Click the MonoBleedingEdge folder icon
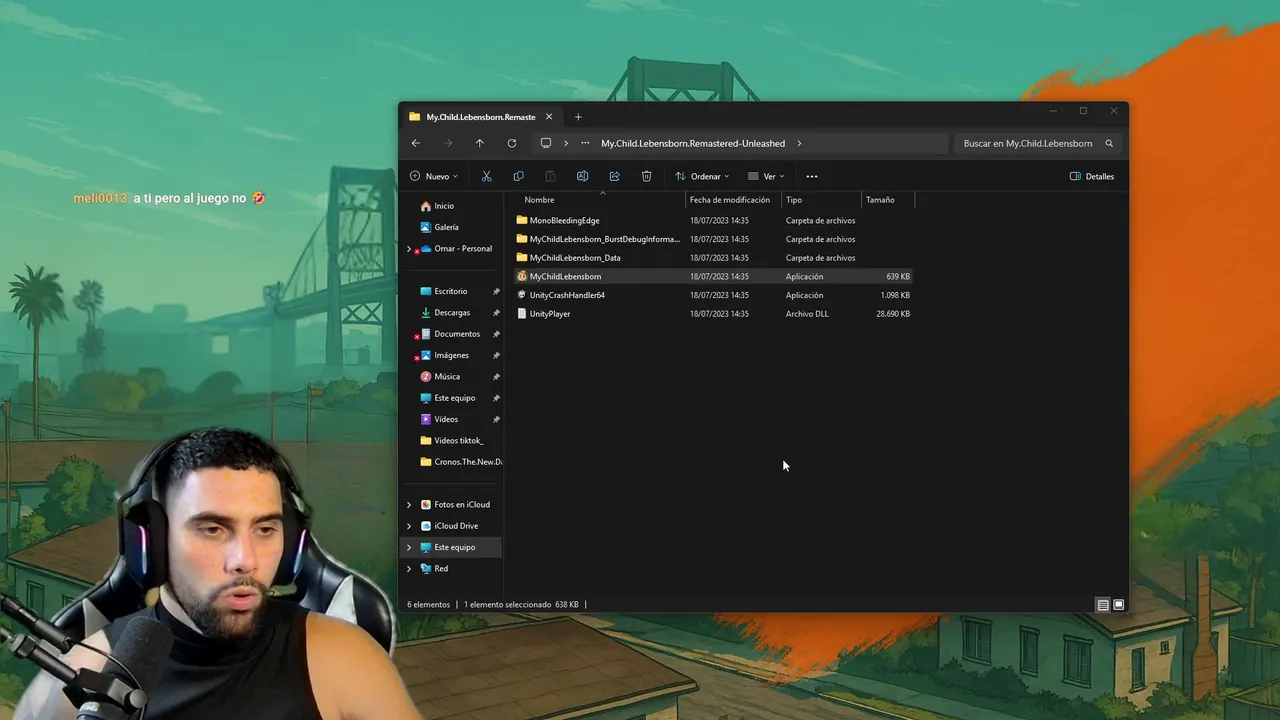Screen dimensions: 1280x720 coord(521,220)
